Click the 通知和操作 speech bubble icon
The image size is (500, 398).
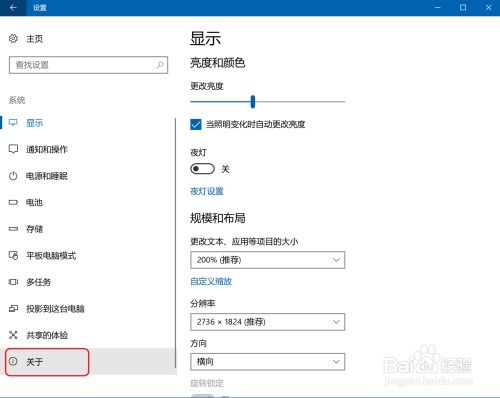point(13,149)
